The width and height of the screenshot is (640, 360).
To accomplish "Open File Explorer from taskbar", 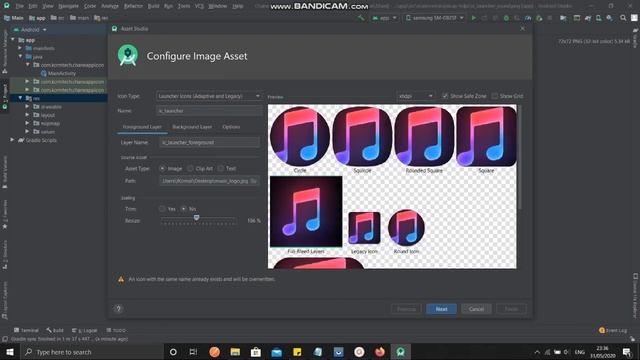I will [235, 352].
